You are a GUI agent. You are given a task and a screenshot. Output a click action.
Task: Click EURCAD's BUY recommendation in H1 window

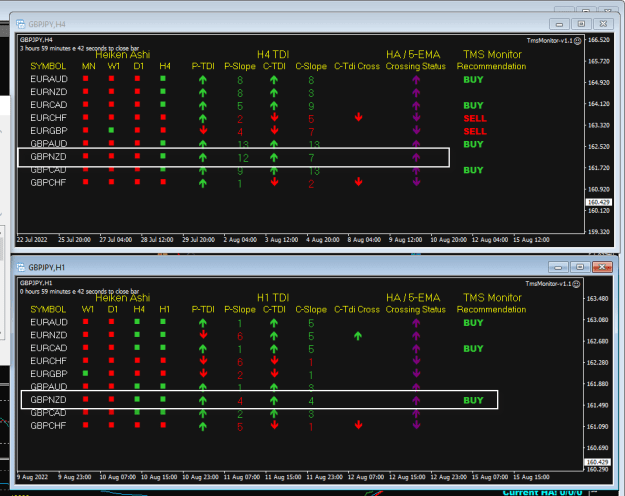473,349
